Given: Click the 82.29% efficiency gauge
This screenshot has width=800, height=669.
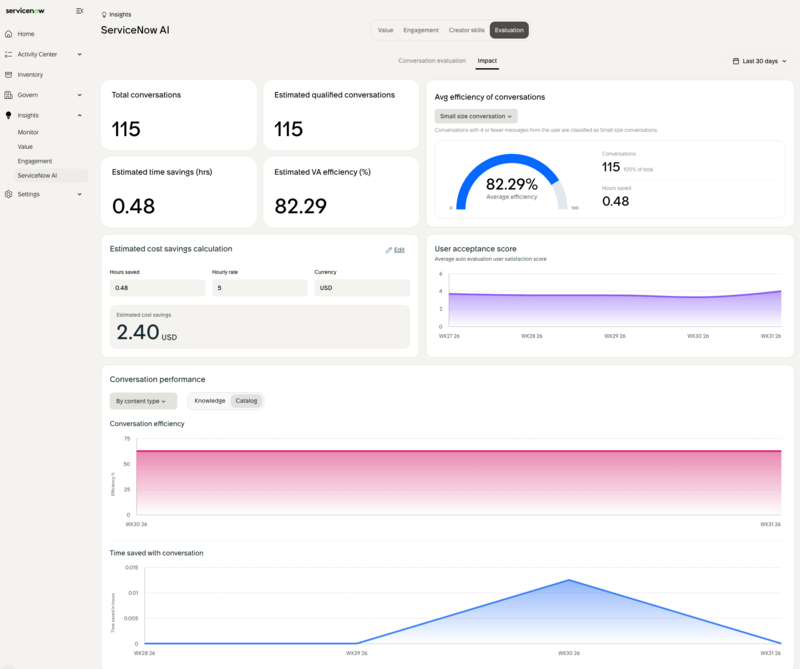Looking at the screenshot, I should (x=511, y=183).
